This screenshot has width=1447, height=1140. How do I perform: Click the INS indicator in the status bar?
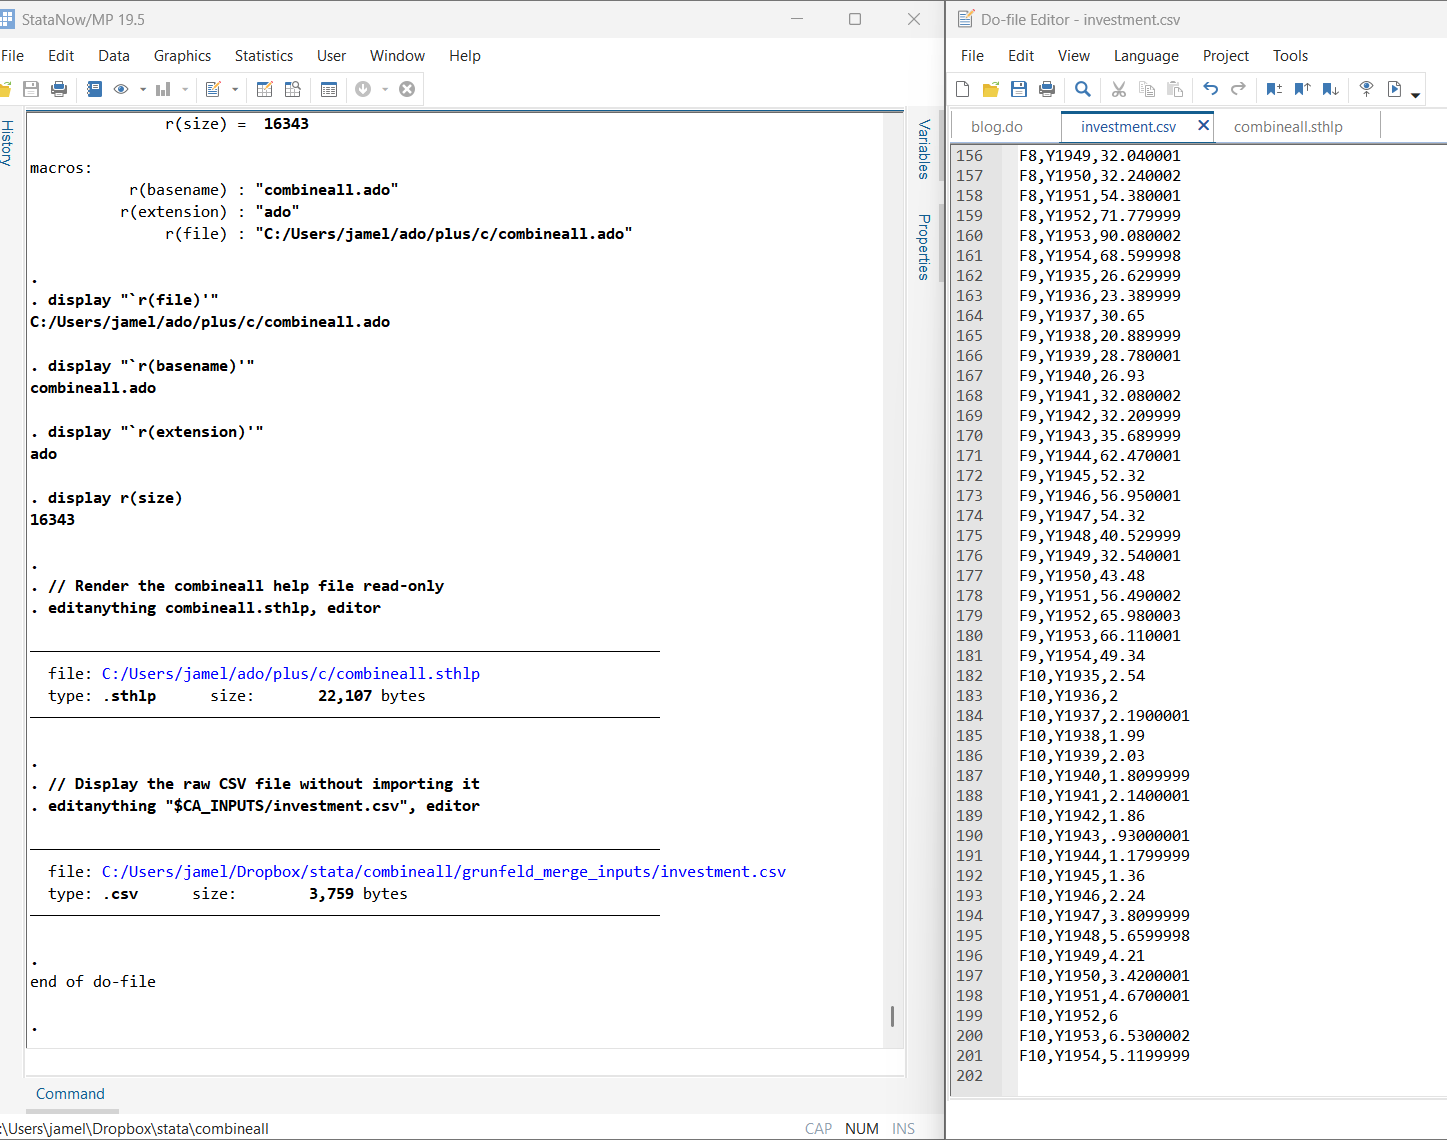pos(904,1129)
